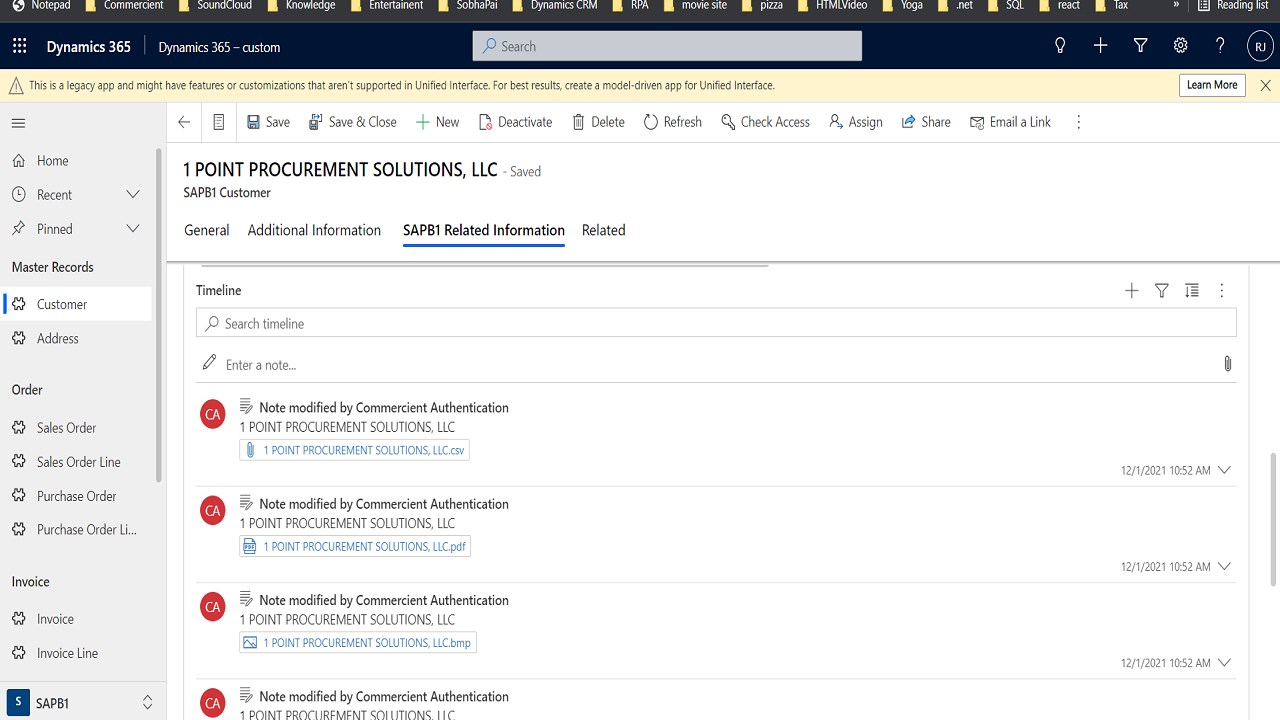Click the timeline sort/expand list icon
The image size is (1280, 720).
[1191, 290]
